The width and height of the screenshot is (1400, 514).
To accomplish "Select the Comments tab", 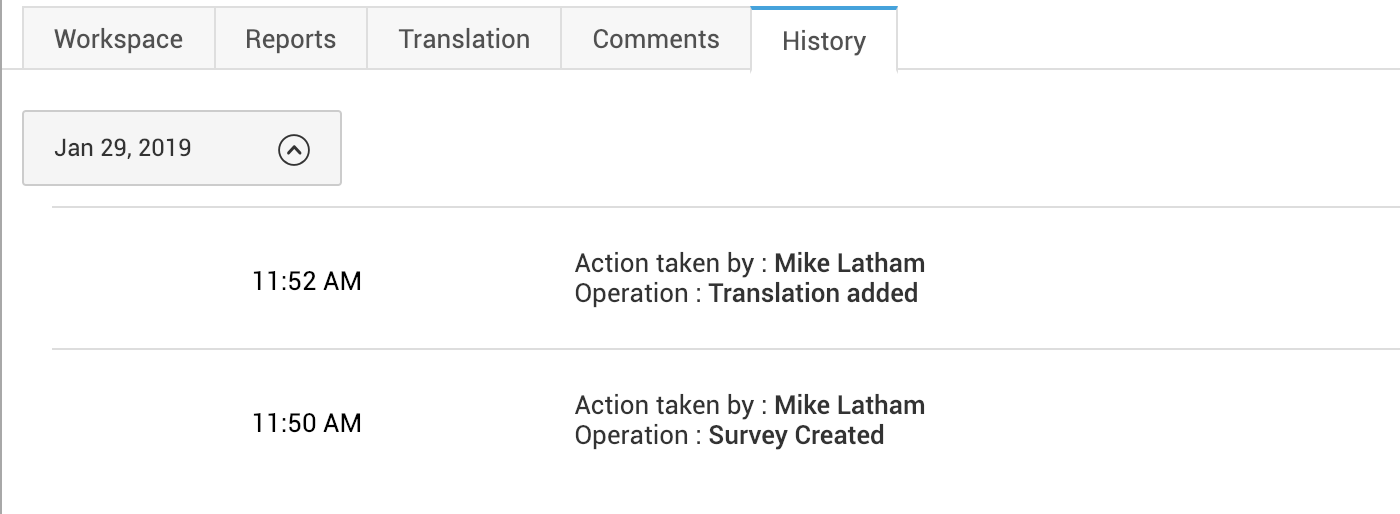I will (656, 39).
